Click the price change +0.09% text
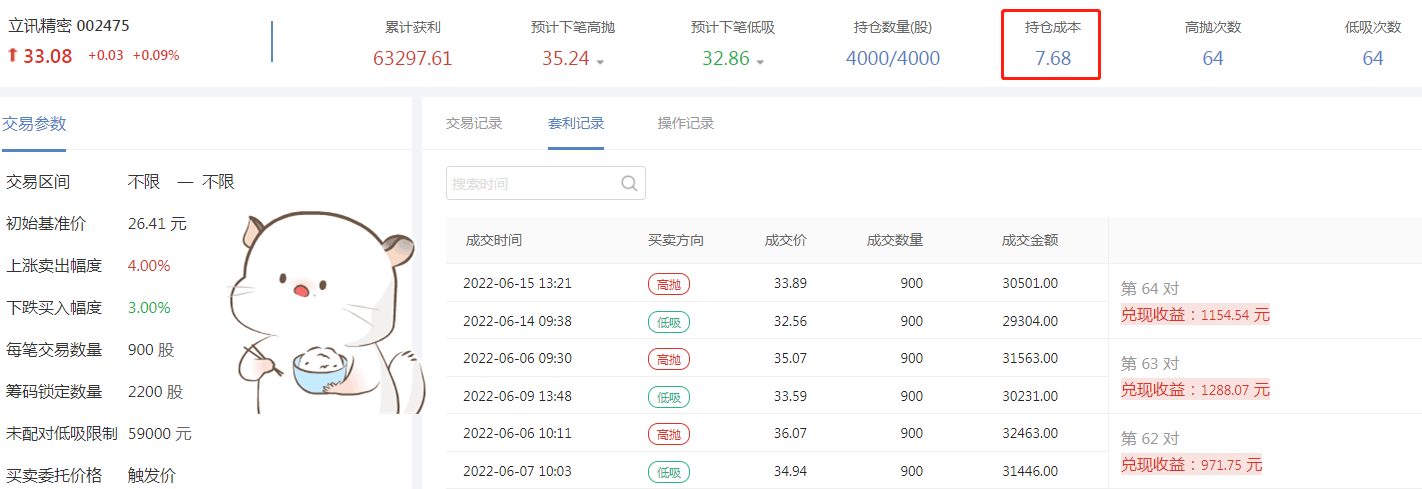1422x489 pixels. pyautogui.click(x=156, y=56)
